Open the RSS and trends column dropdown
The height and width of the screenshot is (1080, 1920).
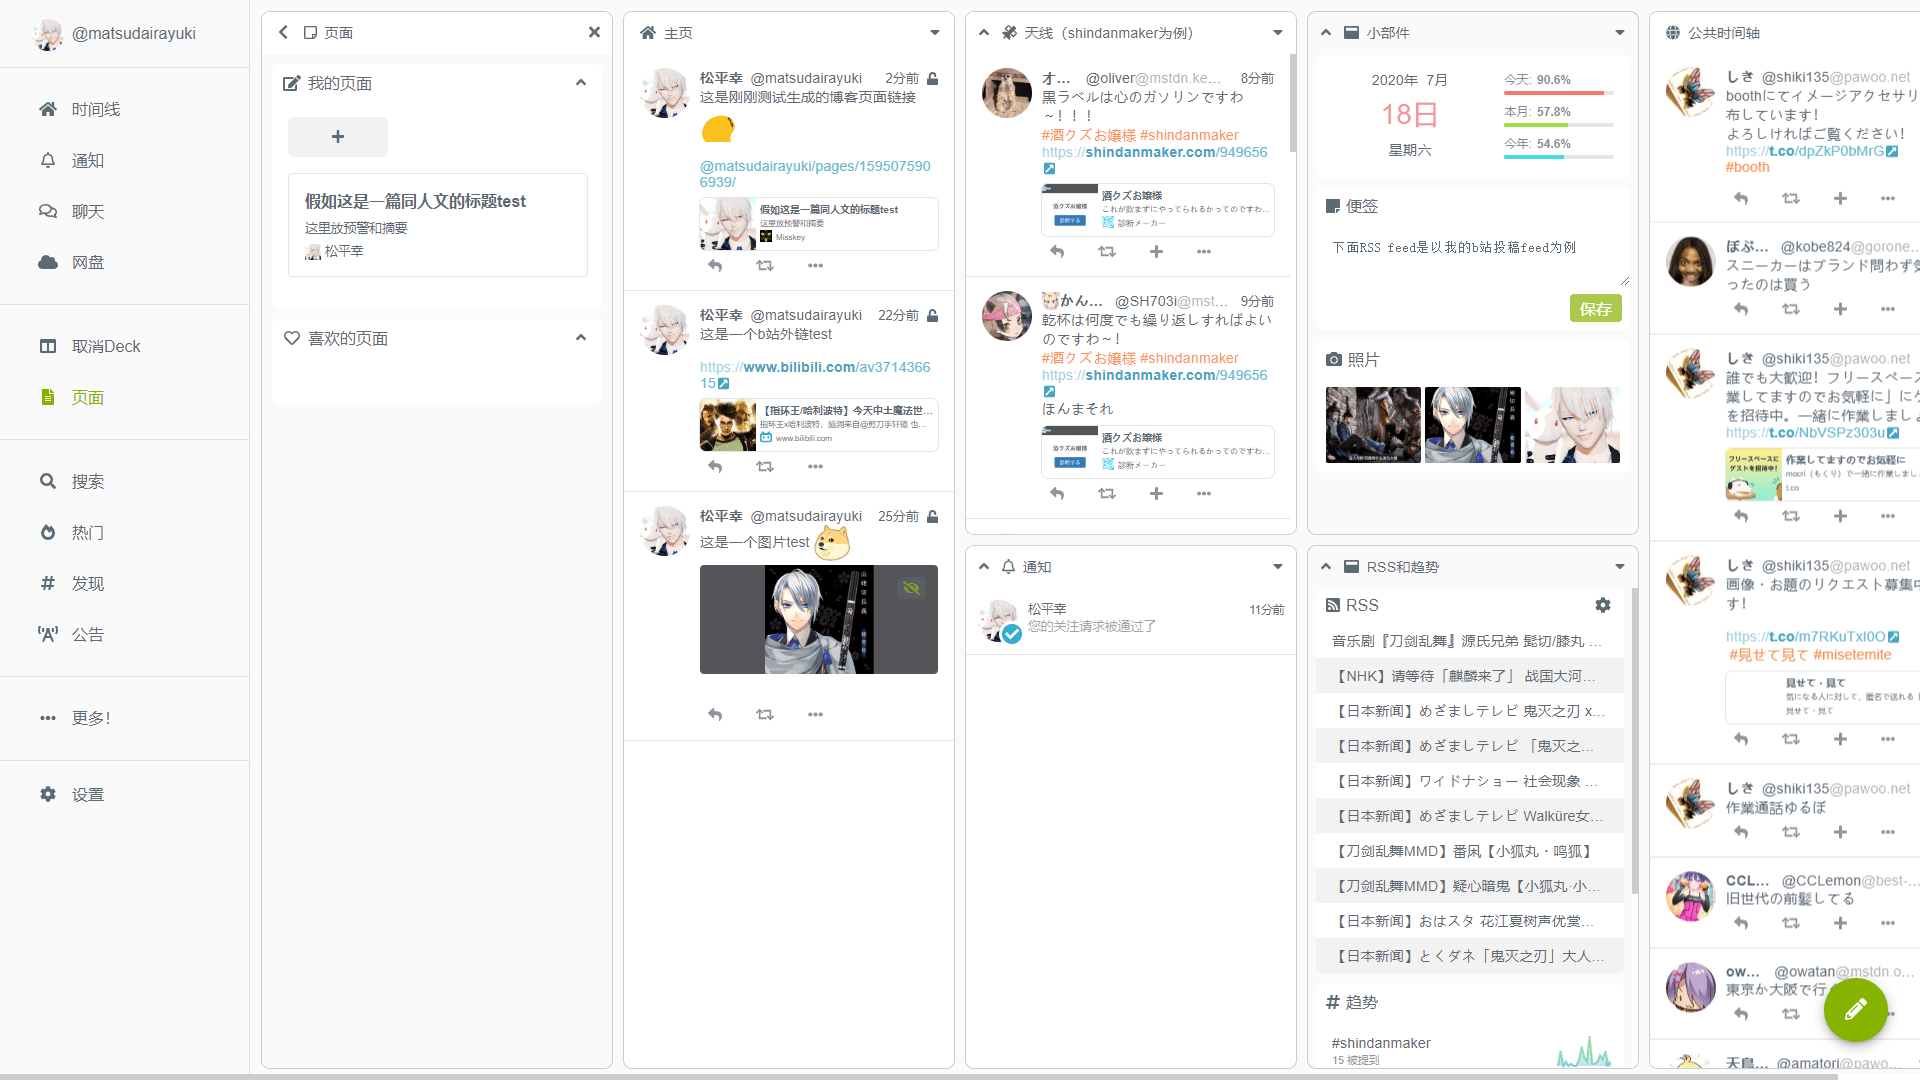1619,567
